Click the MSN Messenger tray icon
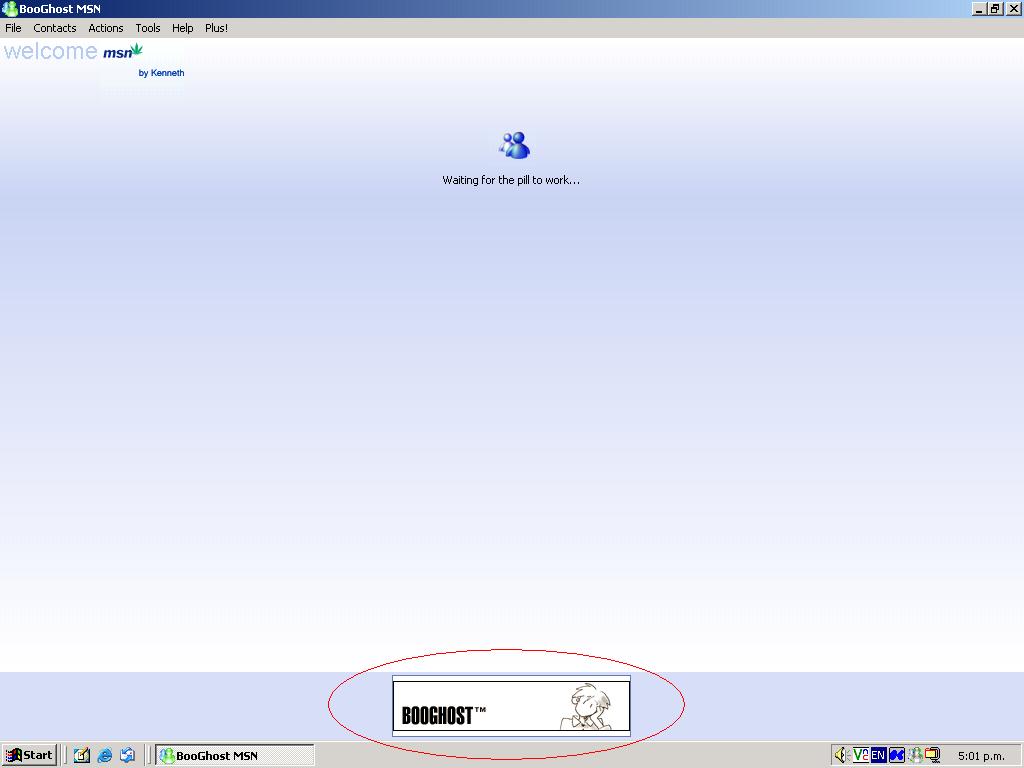 pyautogui.click(x=915, y=755)
